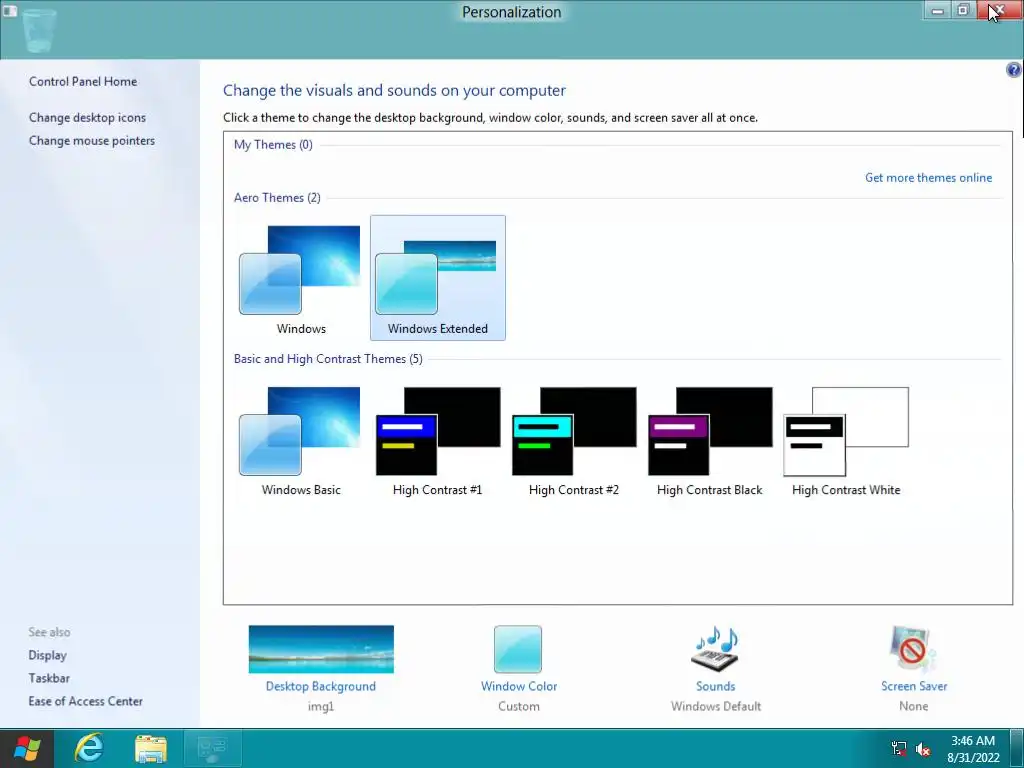Click the Screen Saver link text
Screen dimensions: 1024x768
click(914, 686)
